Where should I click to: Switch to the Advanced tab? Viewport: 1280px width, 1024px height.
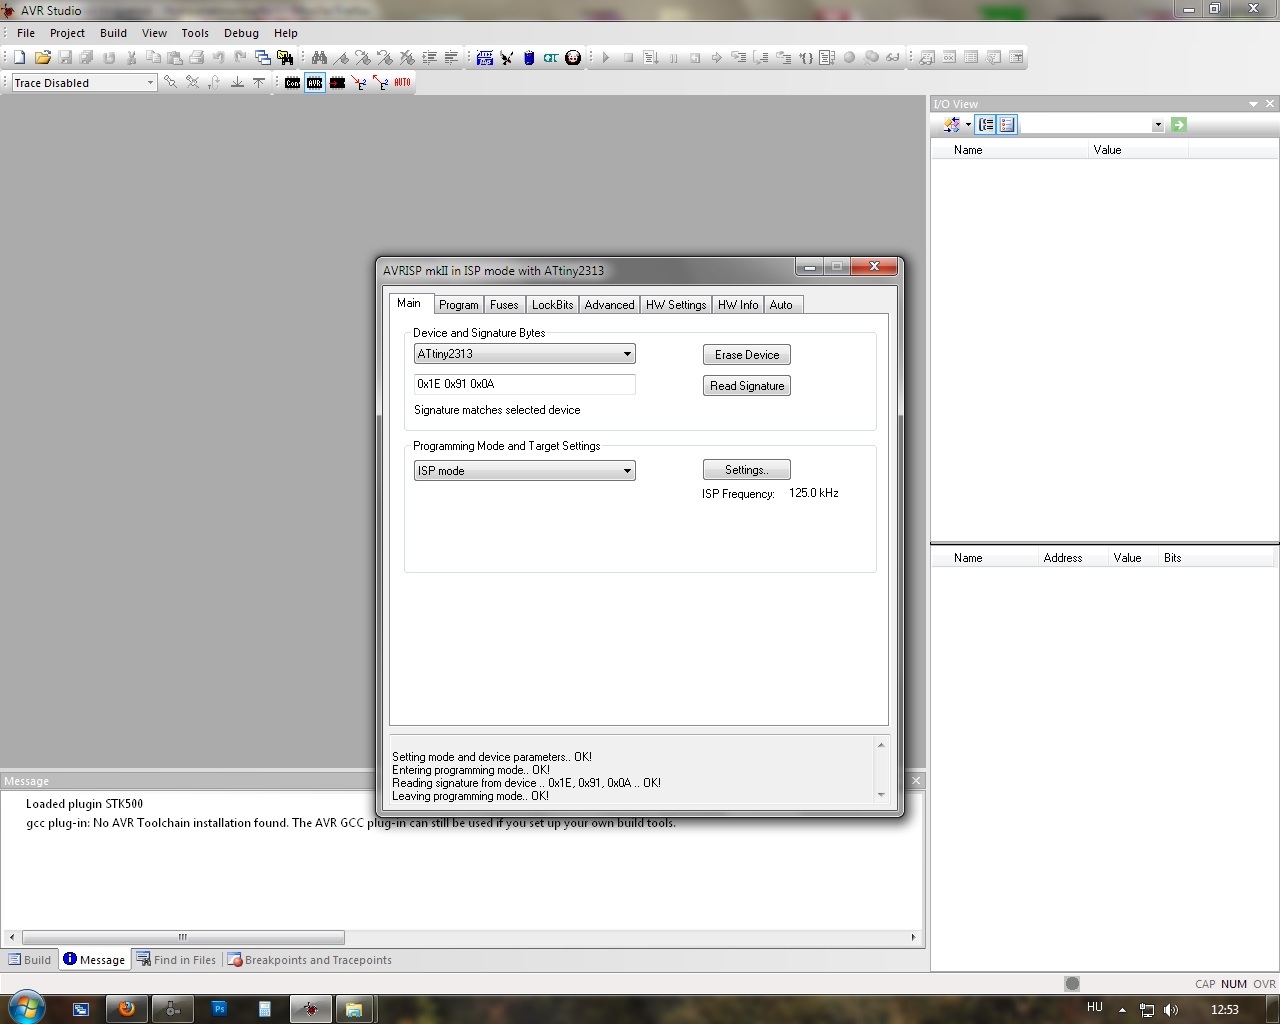609,305
